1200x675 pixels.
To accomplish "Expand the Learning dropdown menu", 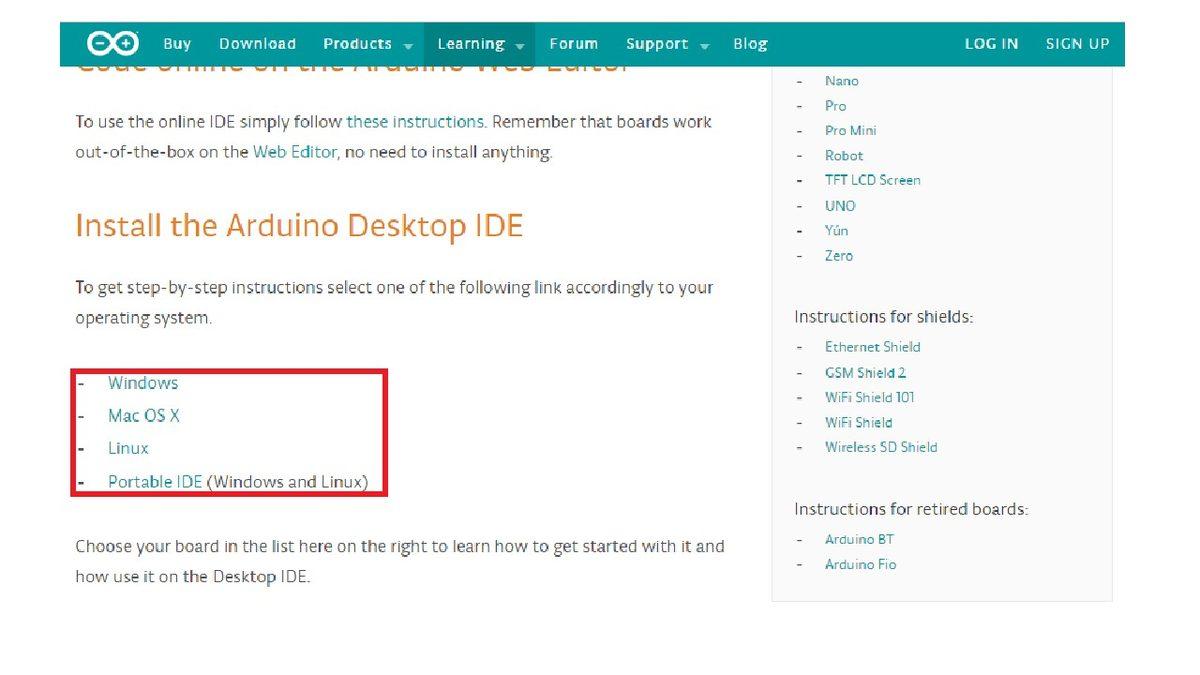I will [470, 43].
